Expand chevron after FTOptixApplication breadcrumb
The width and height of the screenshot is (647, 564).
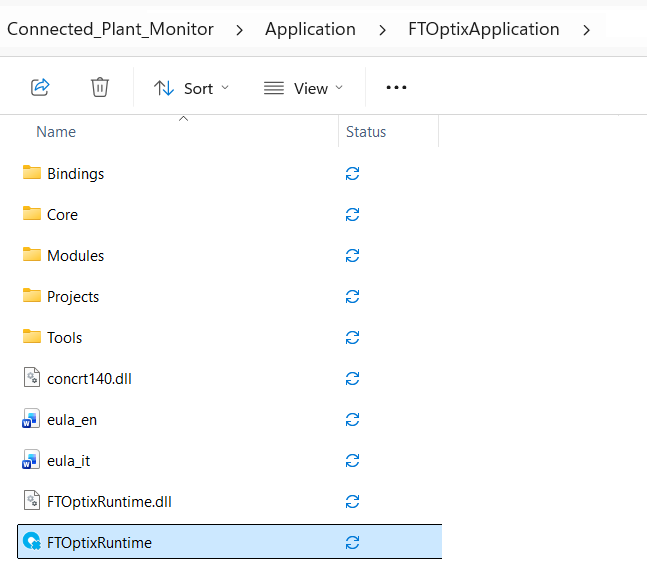[x=586, y=30]
